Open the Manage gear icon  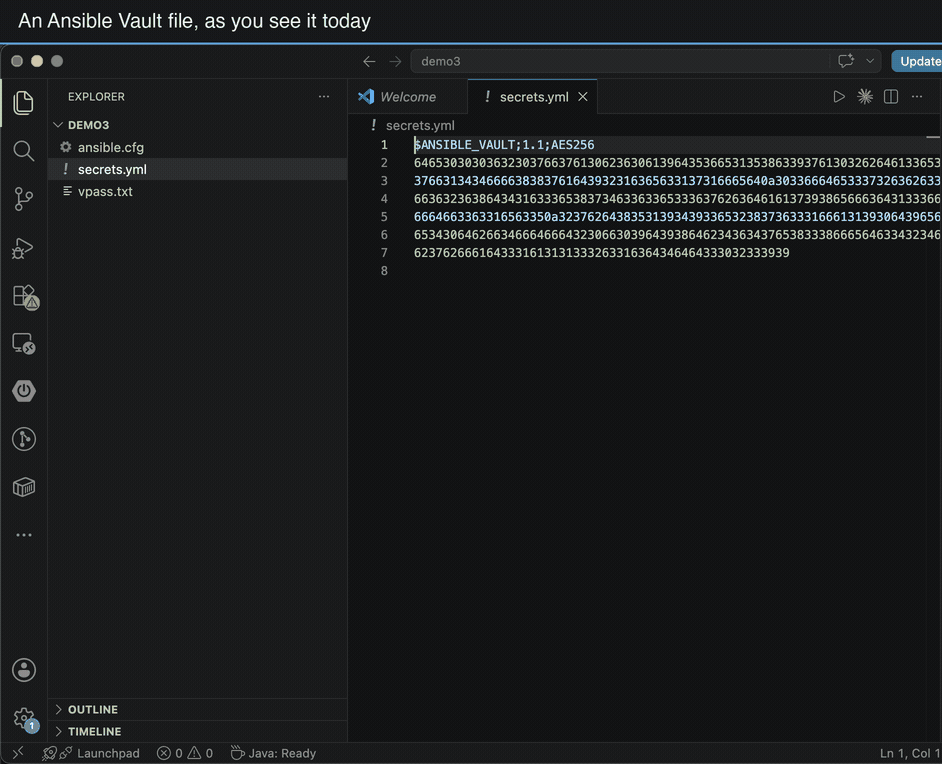click(x=25, y=718)
